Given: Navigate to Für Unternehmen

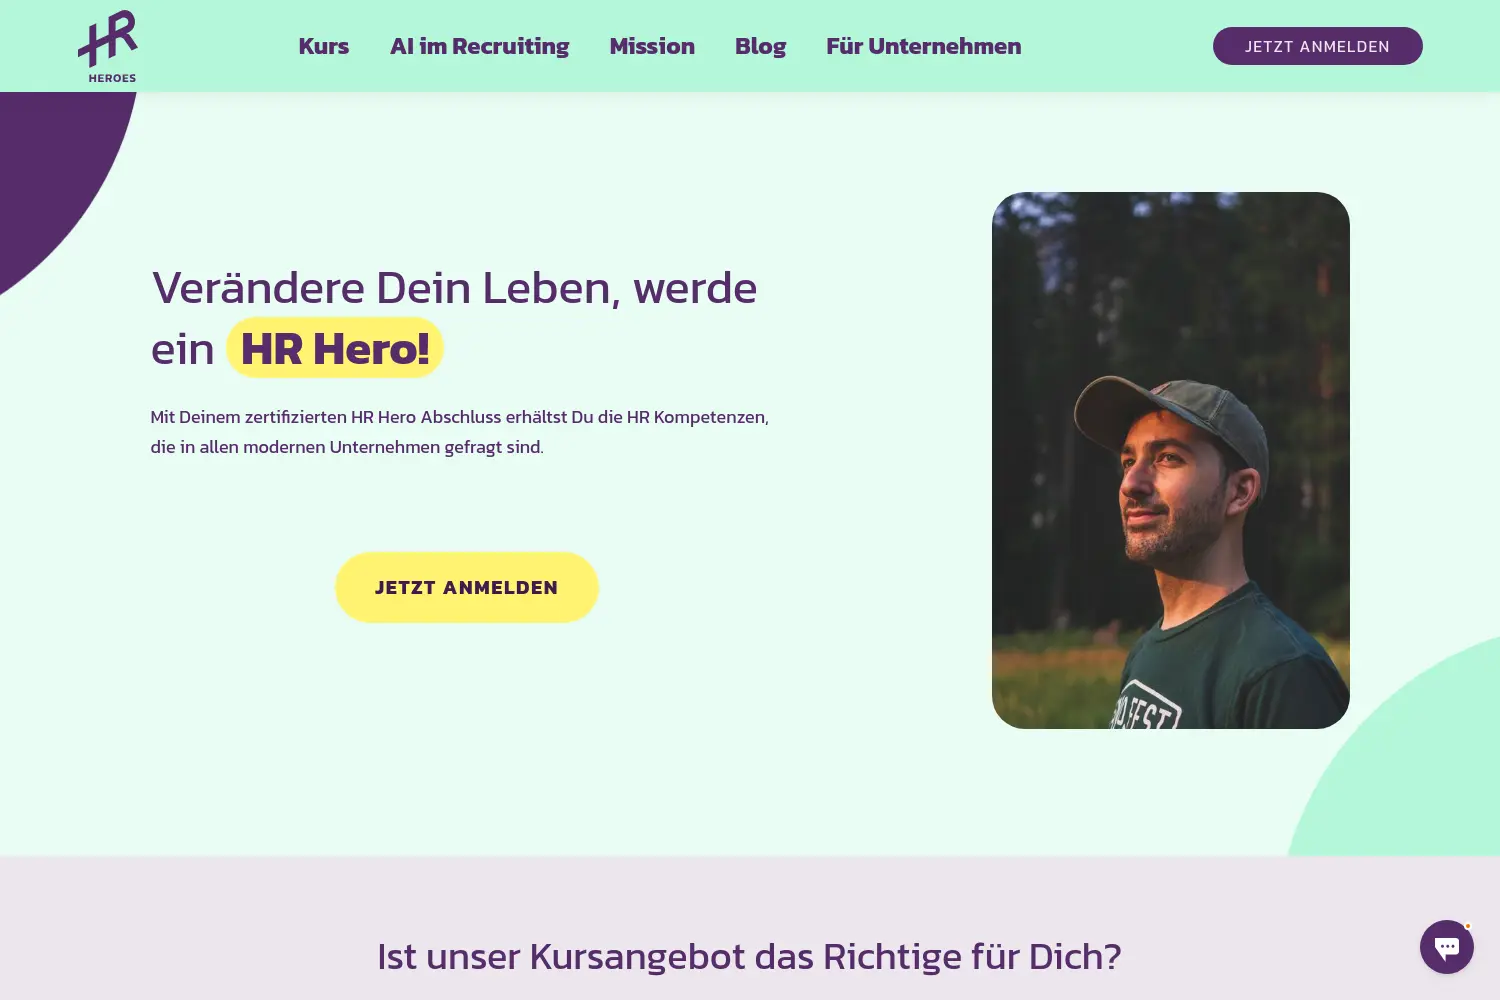Looking at the screenshot, I should coord(924,46).
